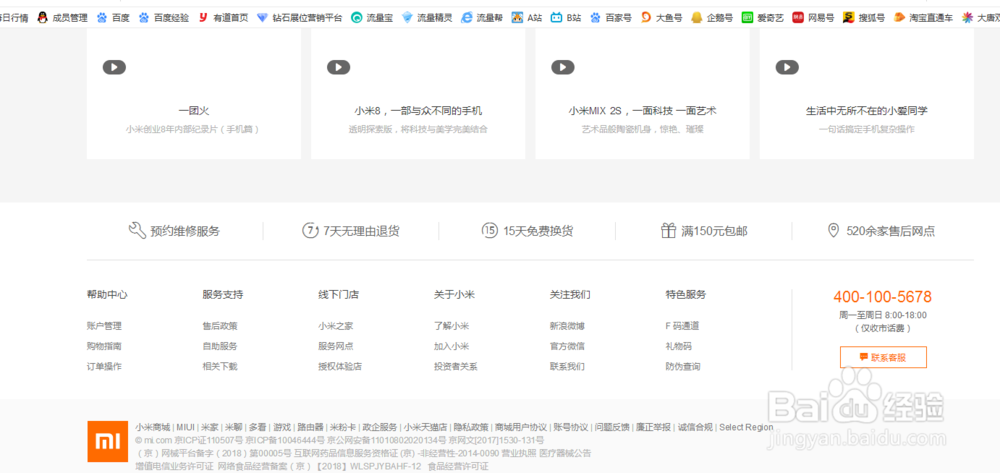Open the 礼物码 link
Screen dimensions: 1000x473
[x=679, y=346]
